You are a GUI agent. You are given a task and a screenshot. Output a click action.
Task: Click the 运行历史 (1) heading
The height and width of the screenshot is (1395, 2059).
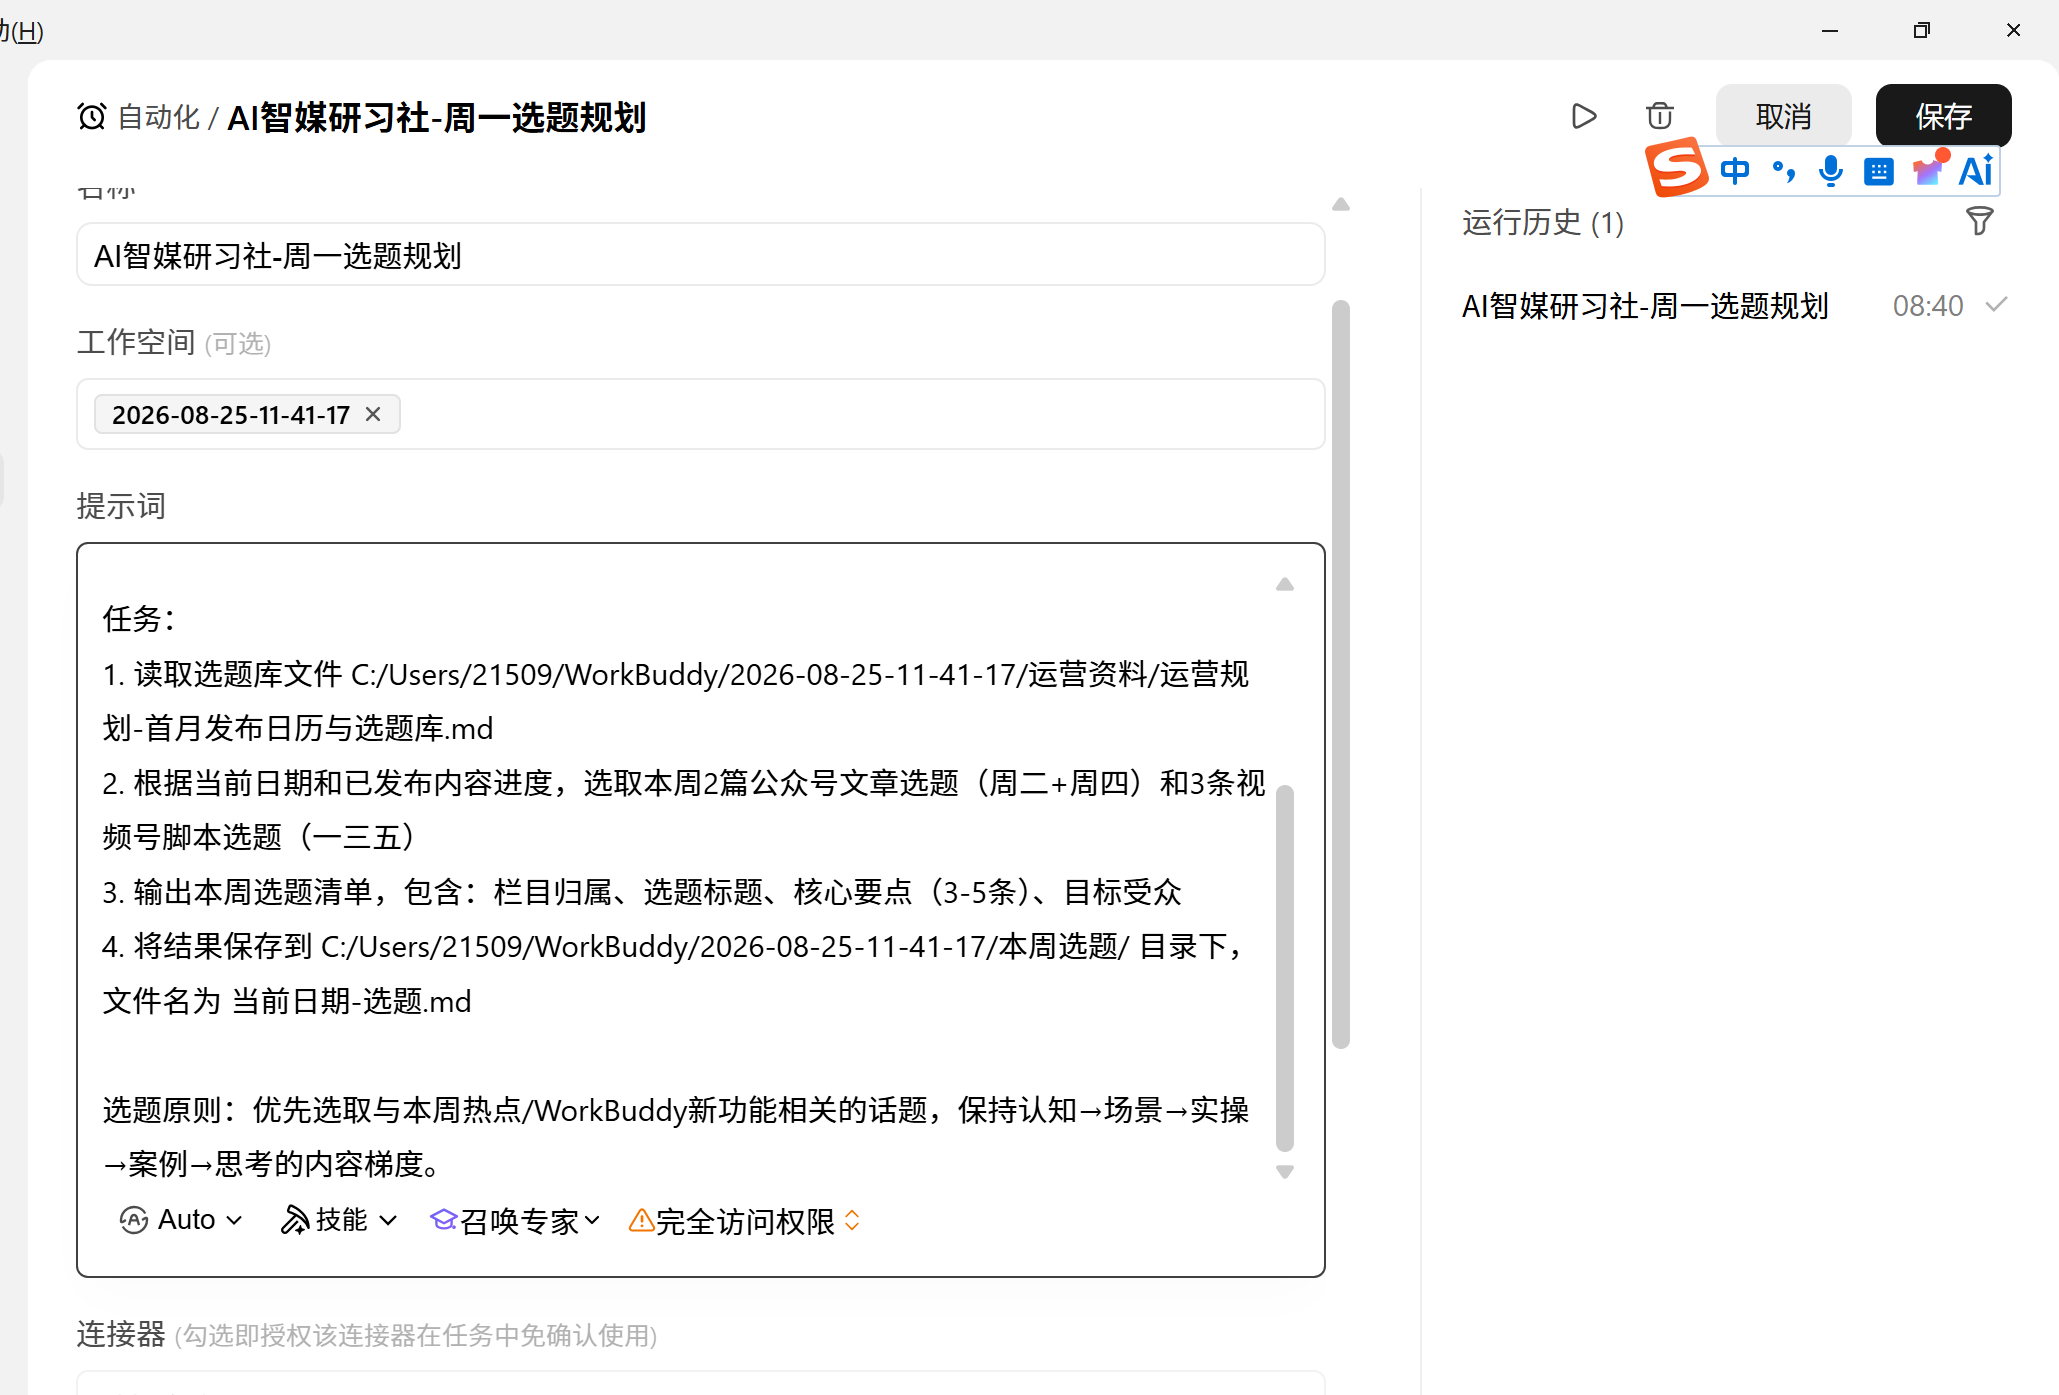pos(1543,222)
